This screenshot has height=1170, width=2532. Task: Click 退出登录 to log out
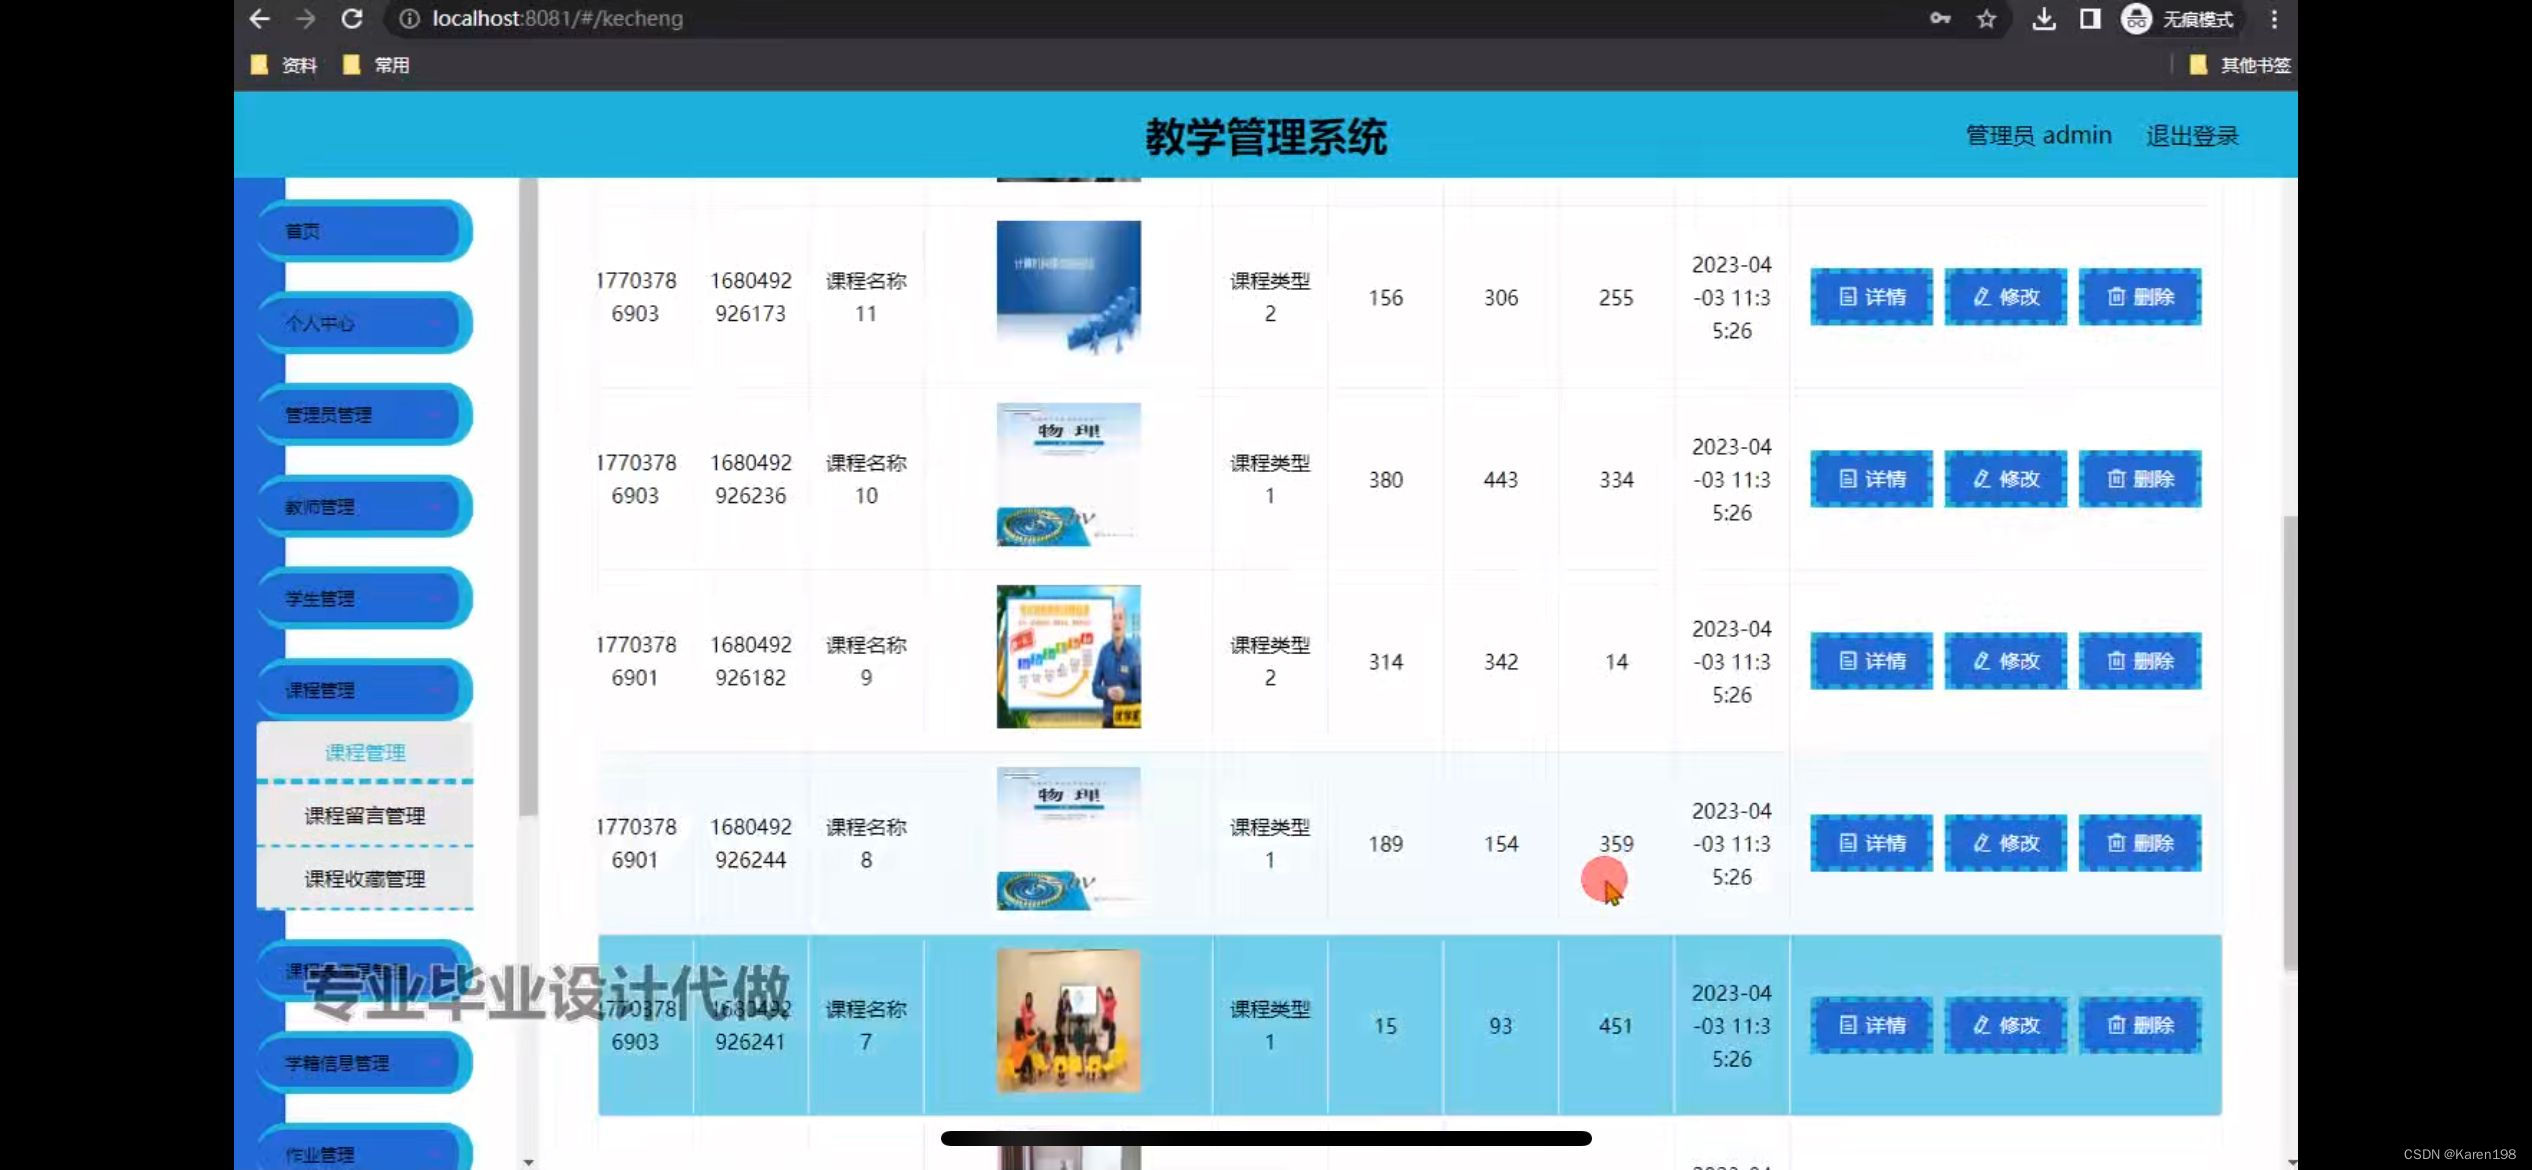click(x=2192, y=136)
